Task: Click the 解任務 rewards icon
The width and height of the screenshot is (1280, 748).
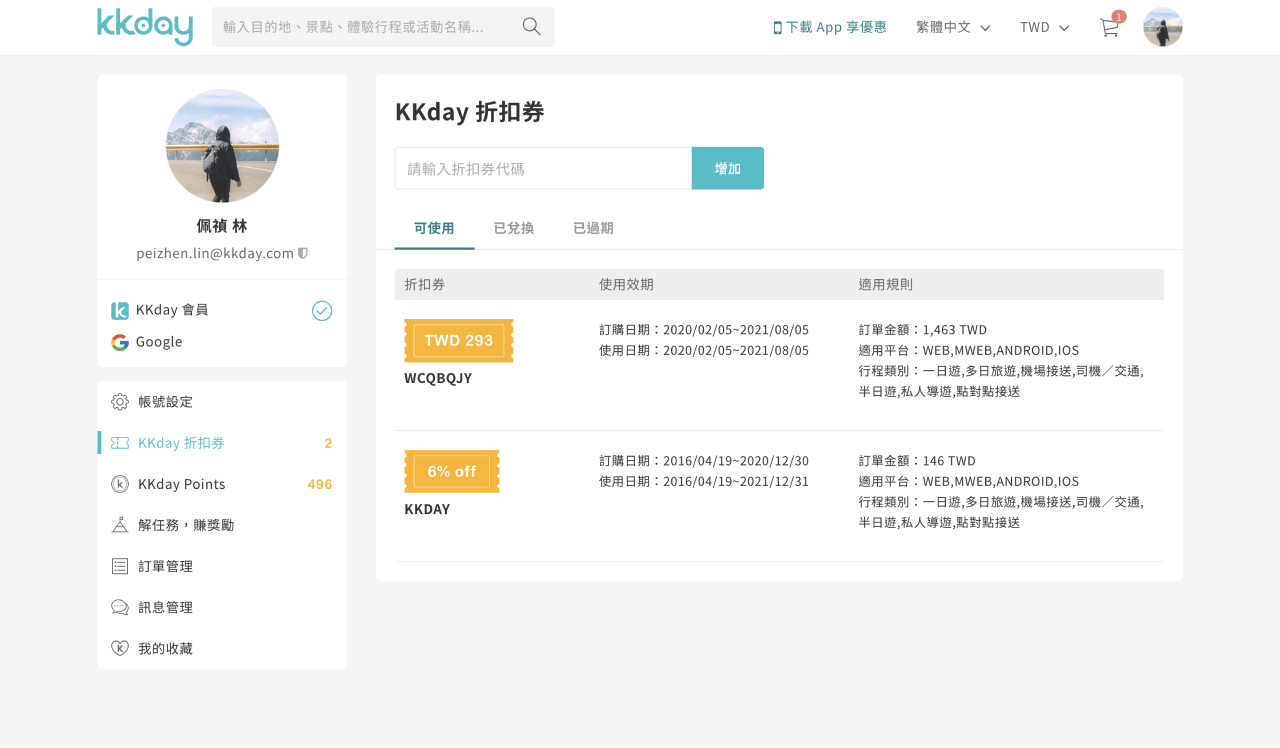Action: coord(120,525)
